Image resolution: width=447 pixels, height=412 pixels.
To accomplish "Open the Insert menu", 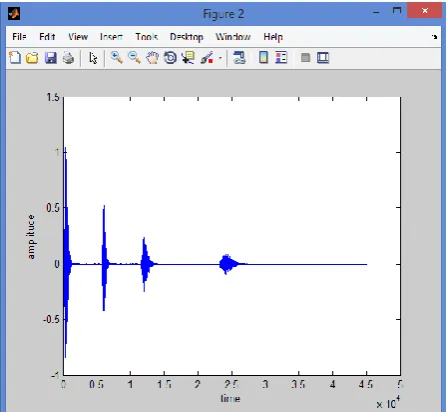I will pos(111,36).
